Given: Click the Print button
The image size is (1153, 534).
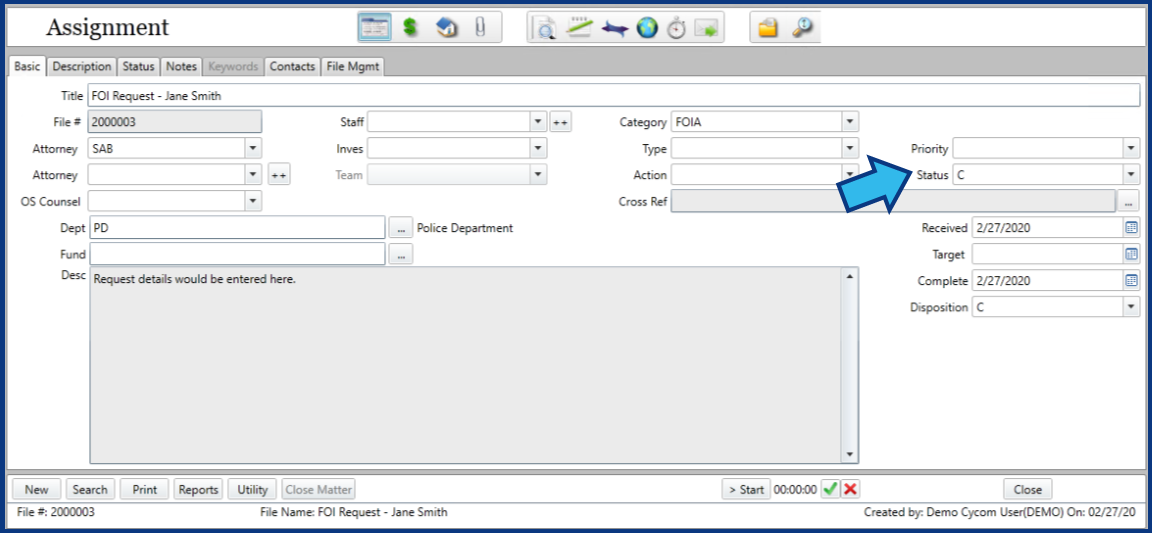Looking at the screenshot, I should (145, 489).
